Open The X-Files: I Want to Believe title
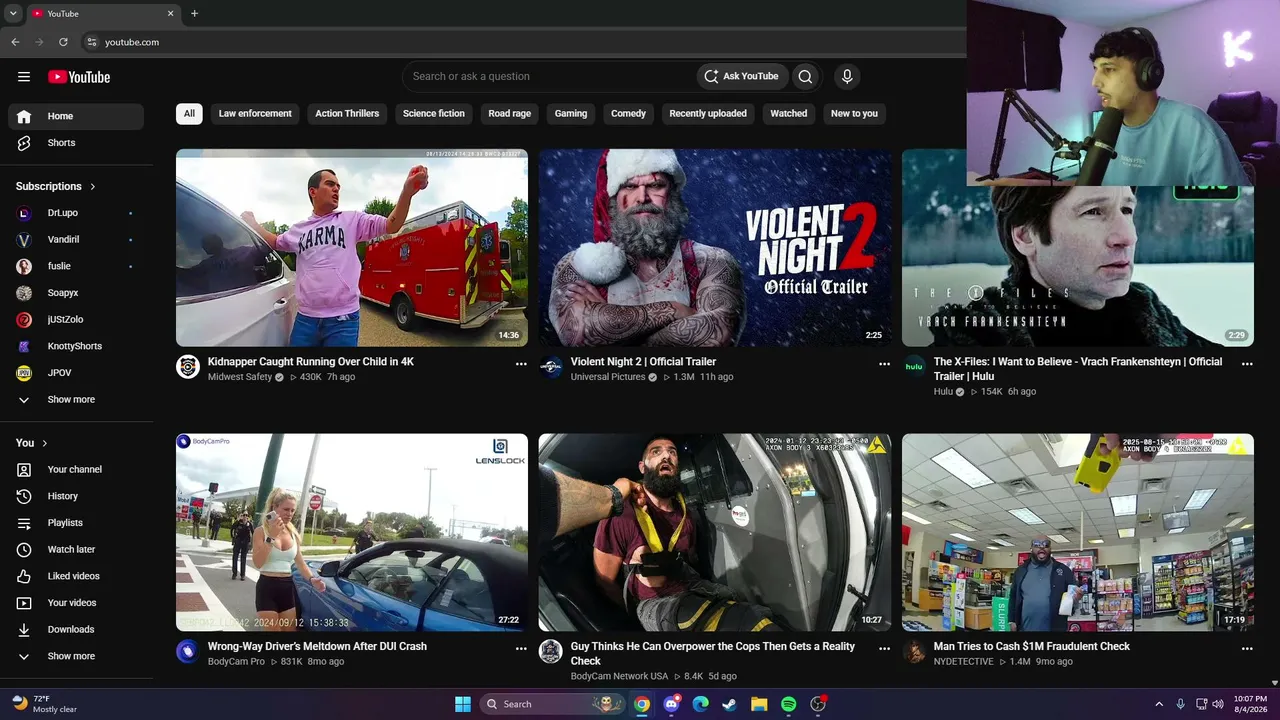Viewport: 1280px width, 720px height. [x=1078, y=369]
